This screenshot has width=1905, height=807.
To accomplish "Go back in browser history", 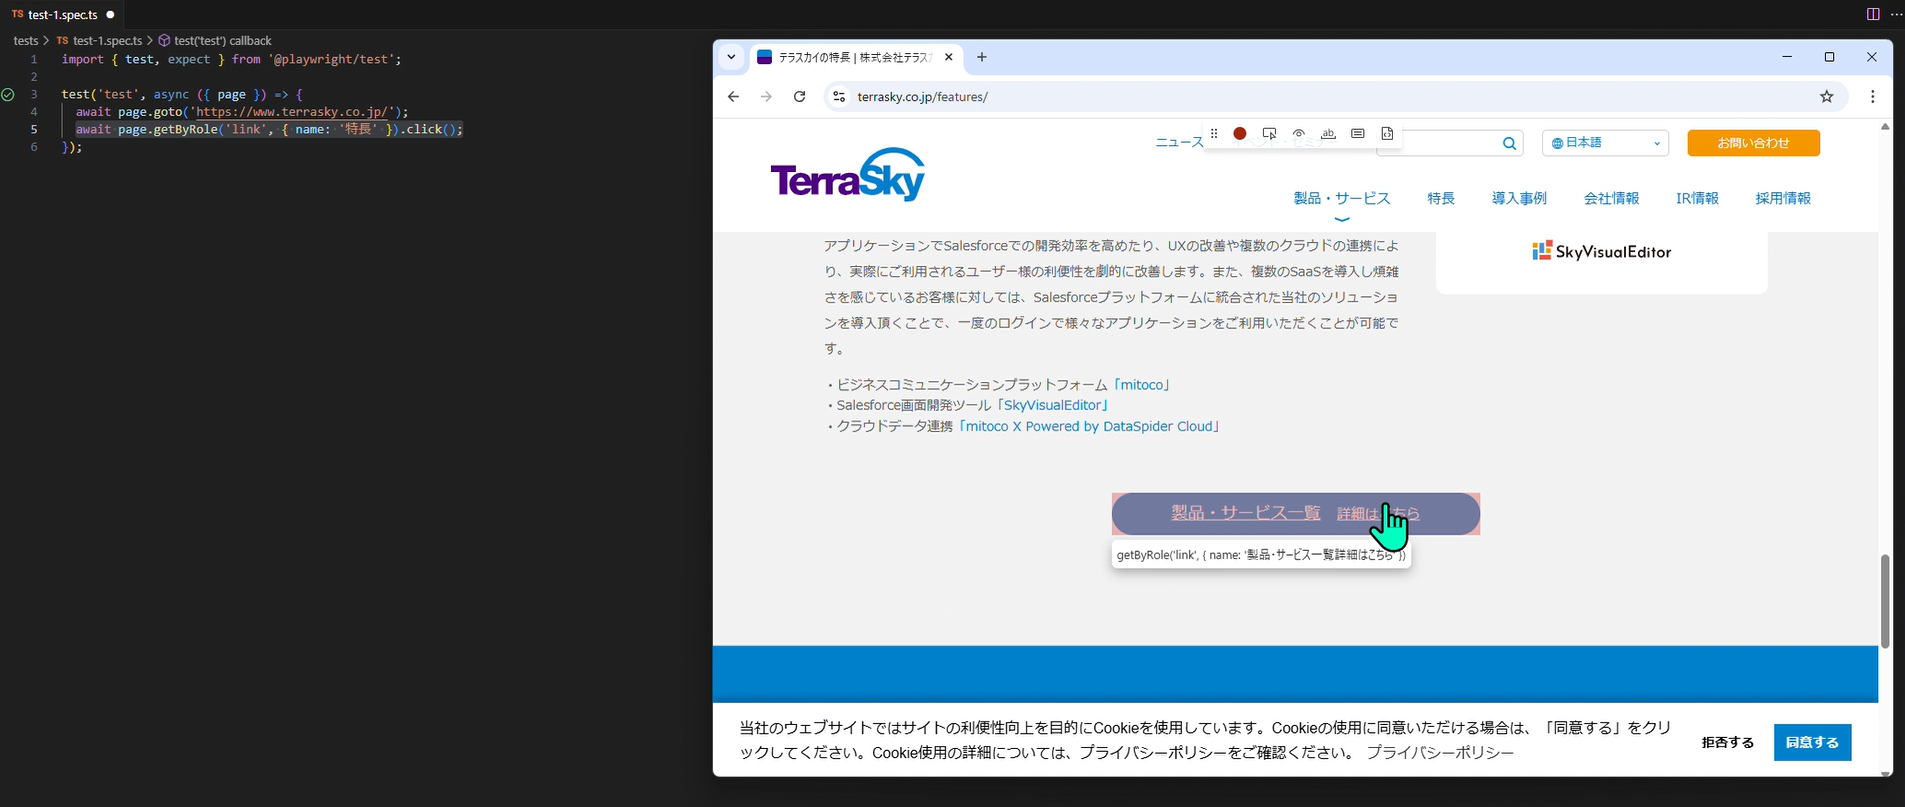I will (x=733, y=97).
